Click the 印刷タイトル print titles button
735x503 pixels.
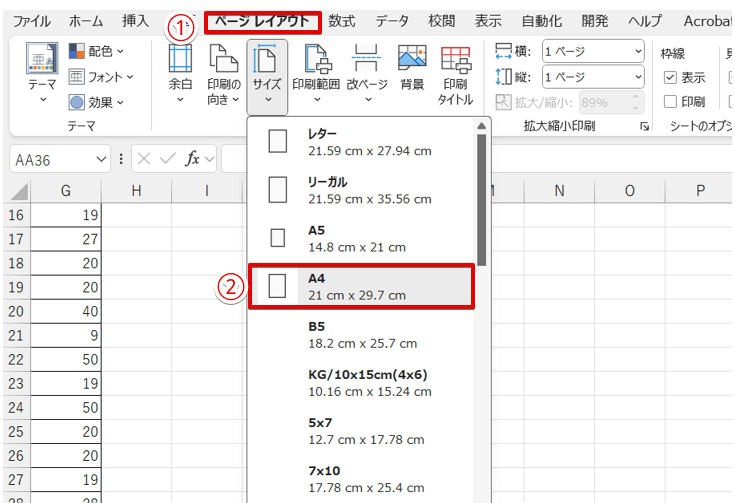pos(455,75)
